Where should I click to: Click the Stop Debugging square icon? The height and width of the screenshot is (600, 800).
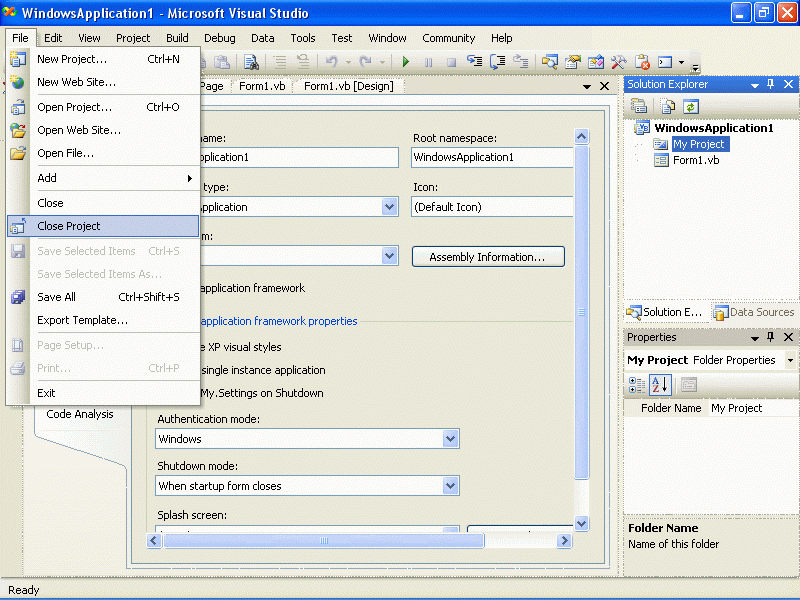[451, 62]
